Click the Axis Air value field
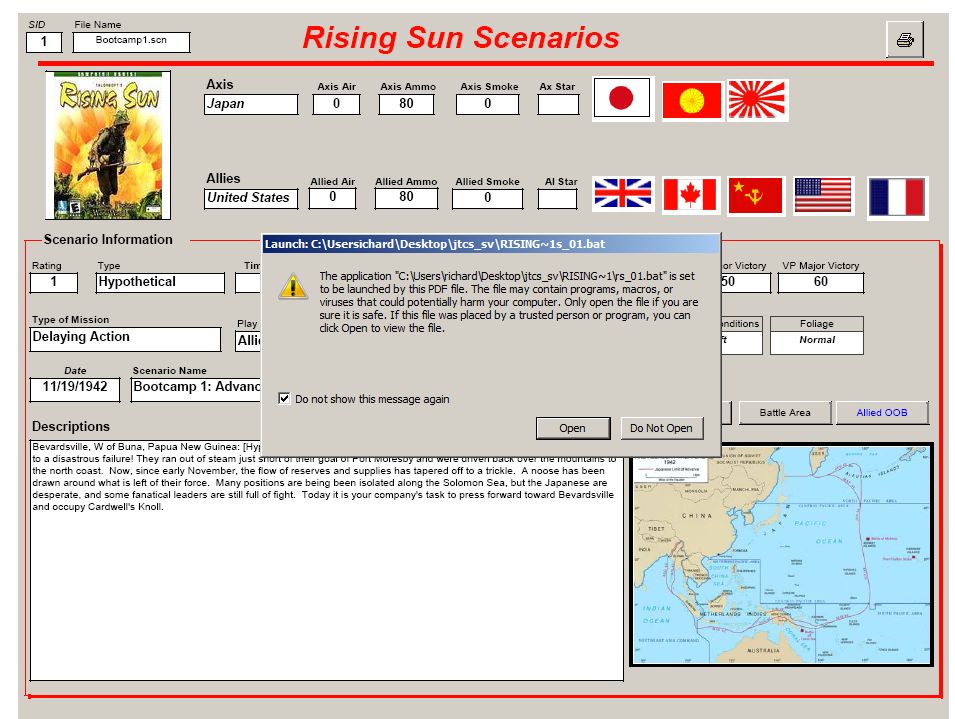Screen dimensions: 955x719 click(336, 104)
